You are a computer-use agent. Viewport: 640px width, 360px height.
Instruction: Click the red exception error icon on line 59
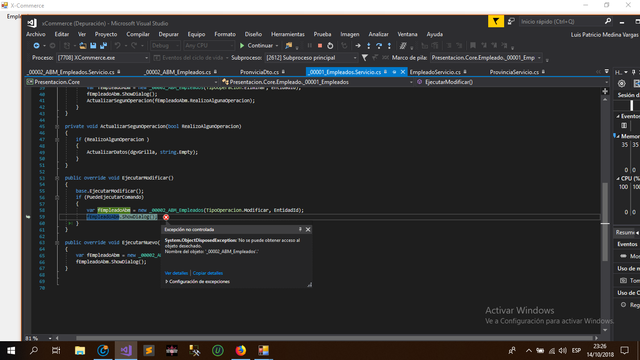pyautogui.click(x=166, y=217)
